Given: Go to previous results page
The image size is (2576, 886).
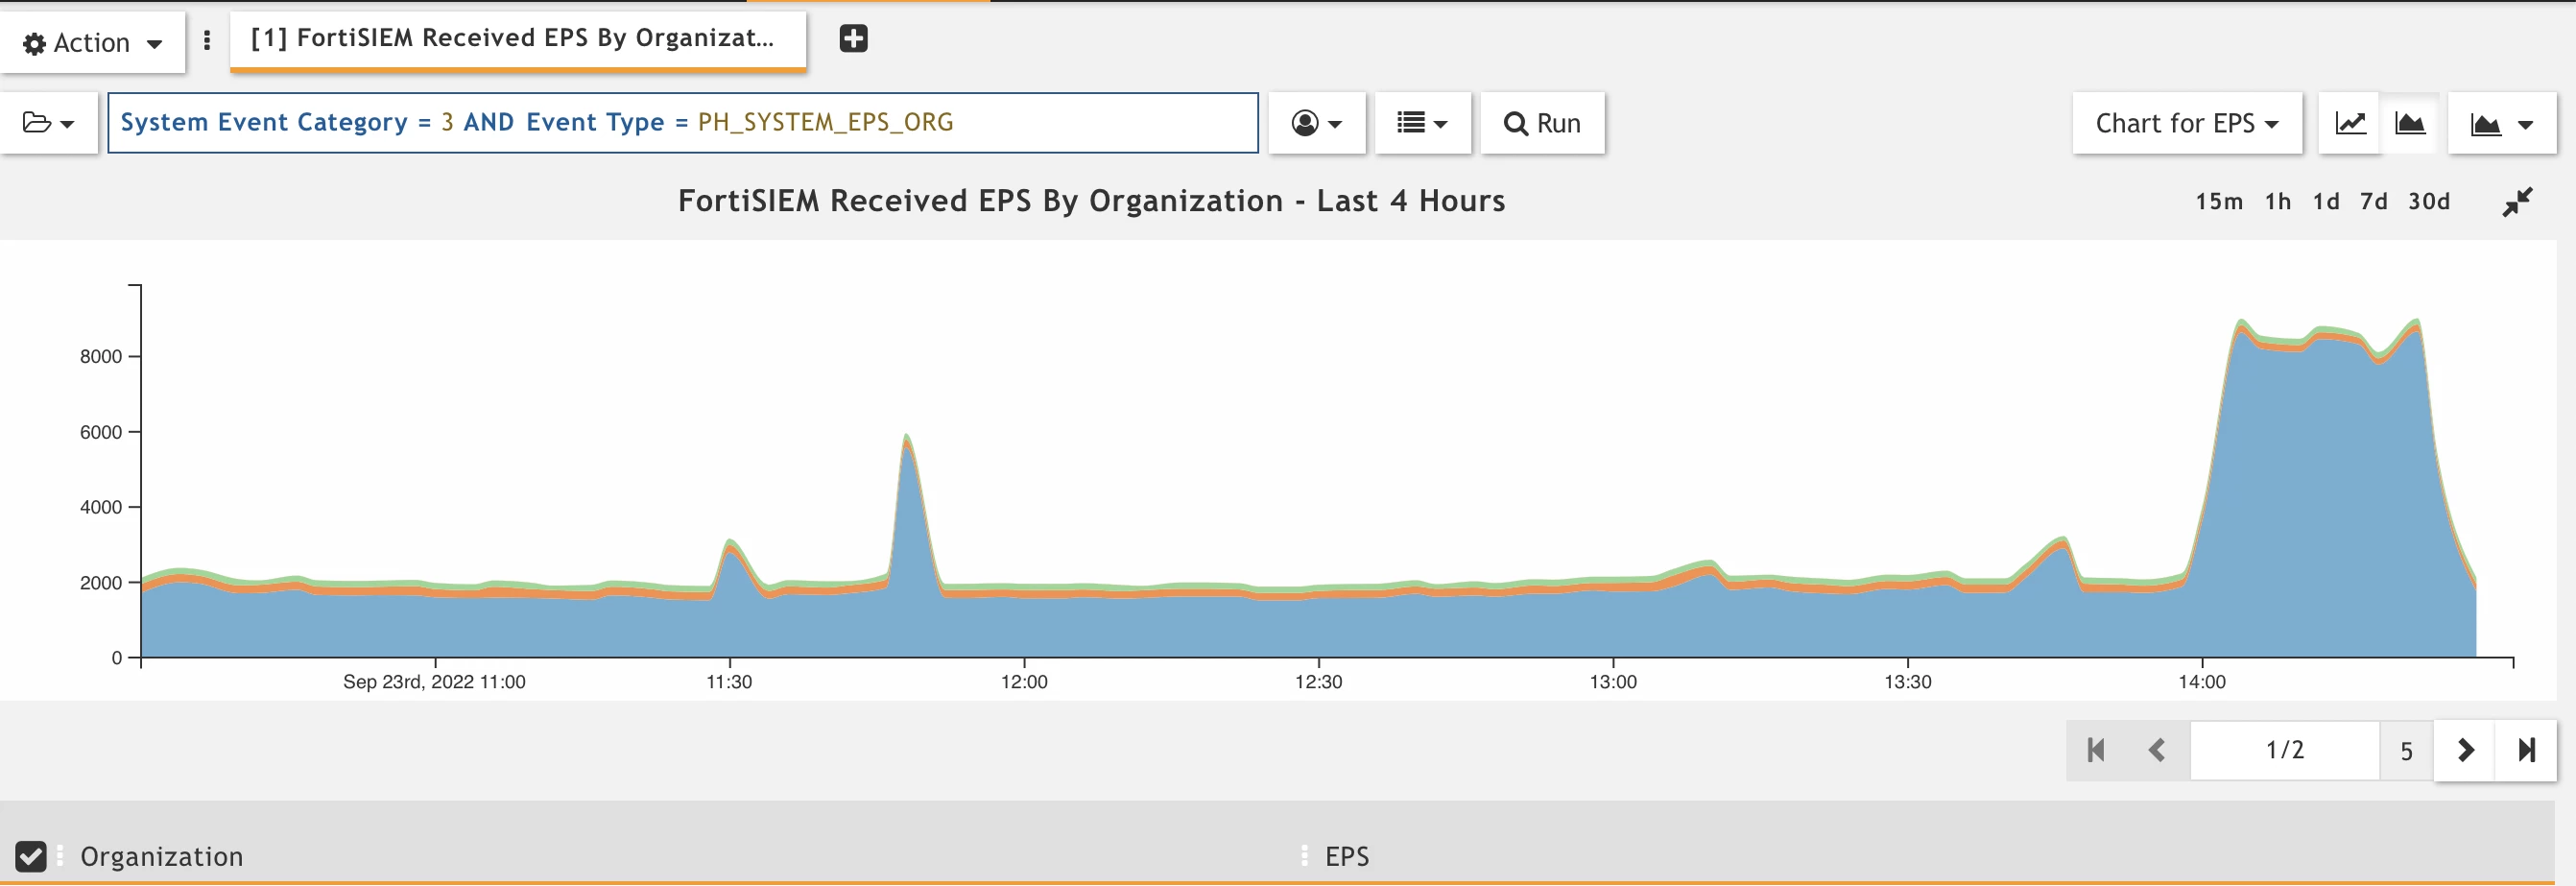Looking at the screenshot, I should pos(2157,750).
